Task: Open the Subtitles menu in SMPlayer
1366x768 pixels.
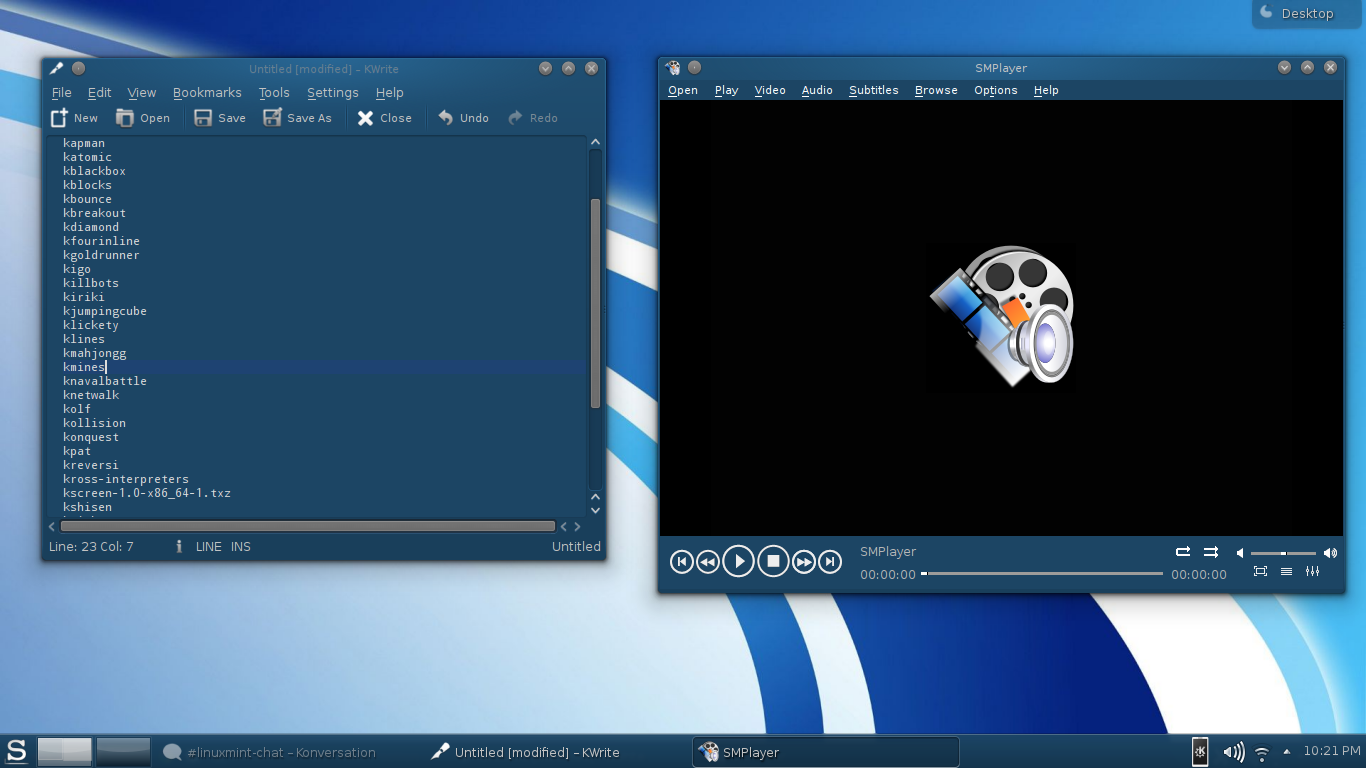Action: [x=873, y=90]
